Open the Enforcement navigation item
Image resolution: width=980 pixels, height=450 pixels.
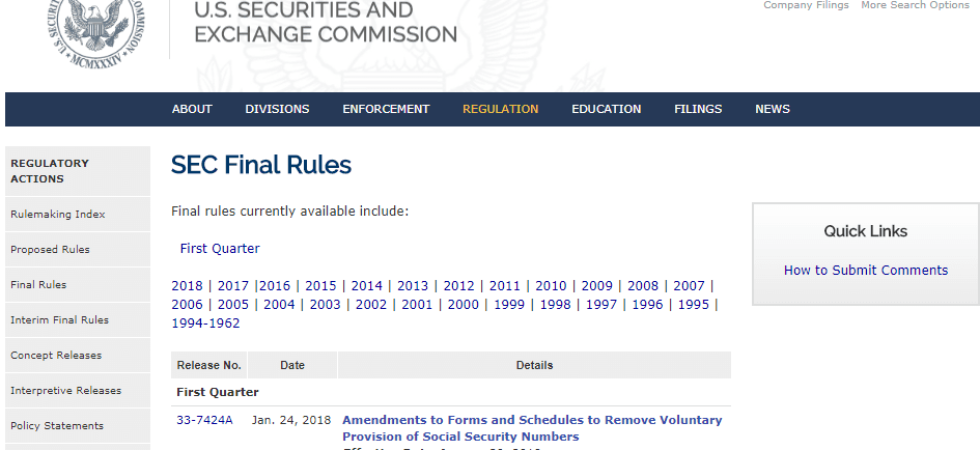[386, 109]
